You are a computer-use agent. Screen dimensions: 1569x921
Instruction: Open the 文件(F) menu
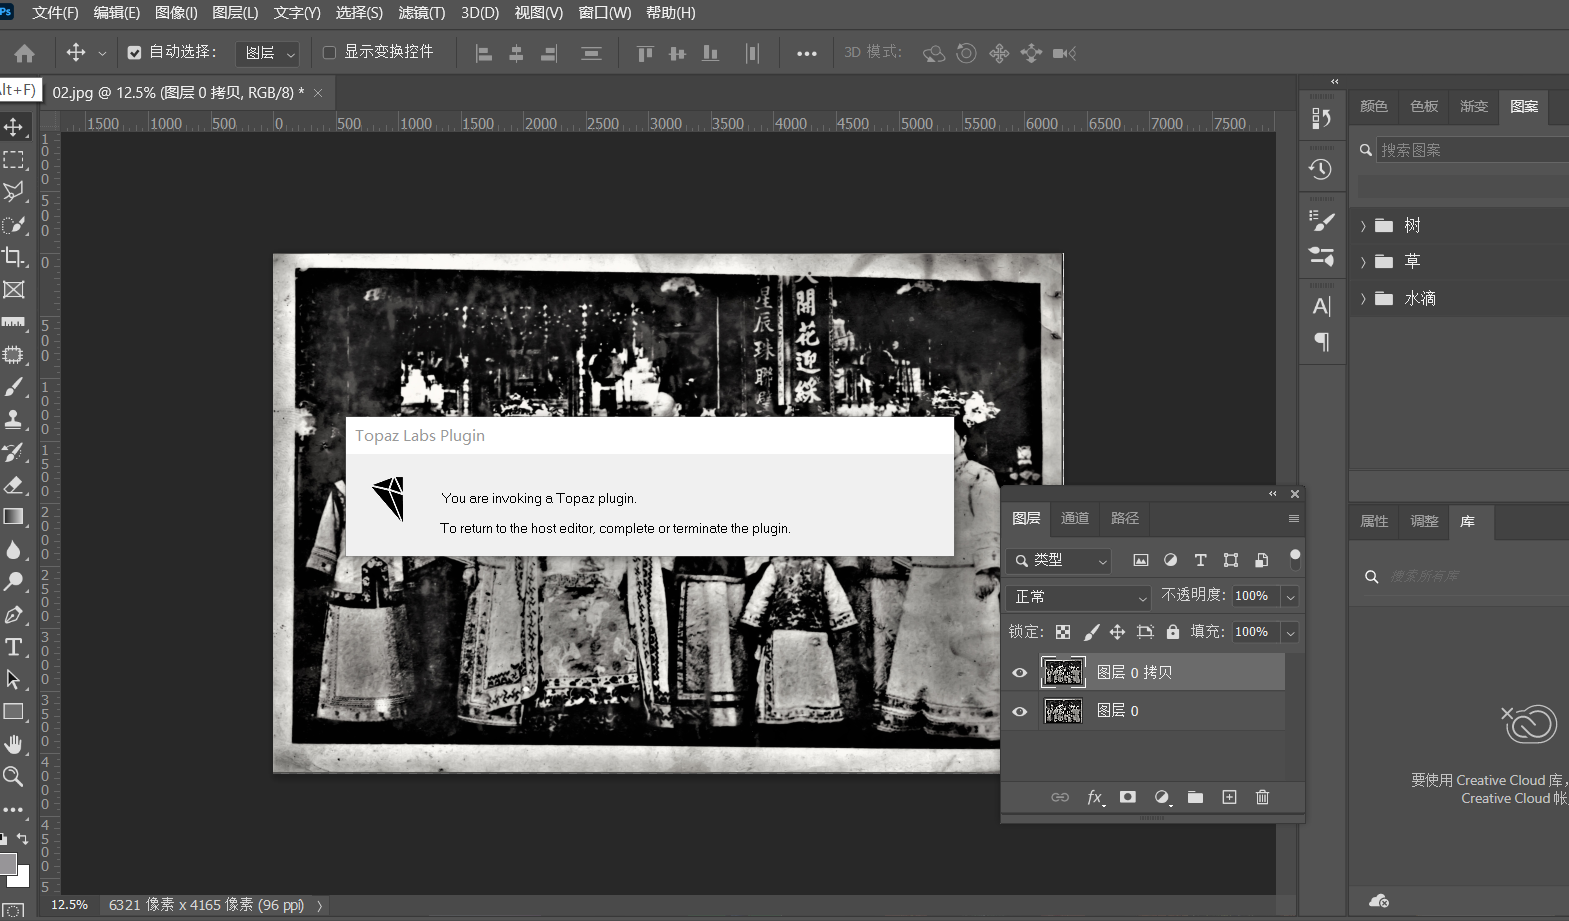(x=55, y=13)
